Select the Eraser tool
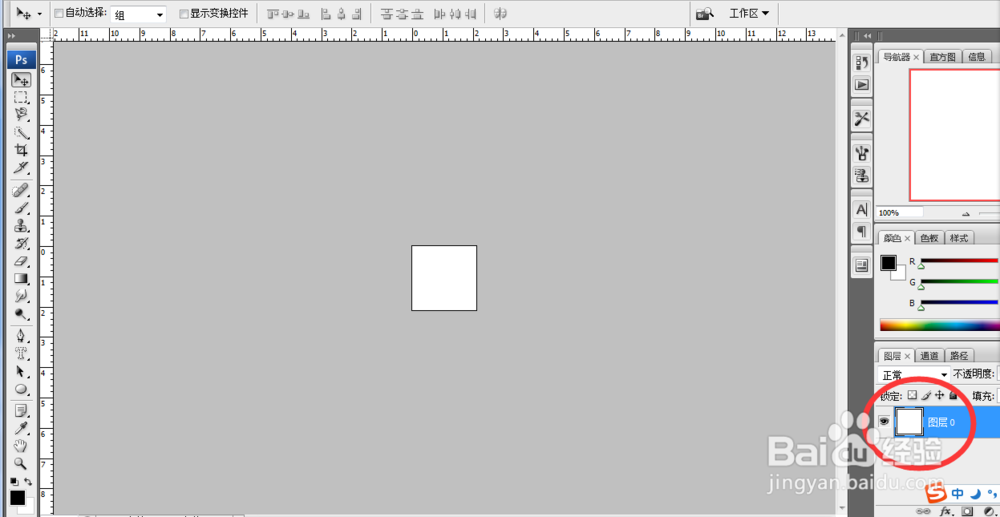 click(21, 261)
